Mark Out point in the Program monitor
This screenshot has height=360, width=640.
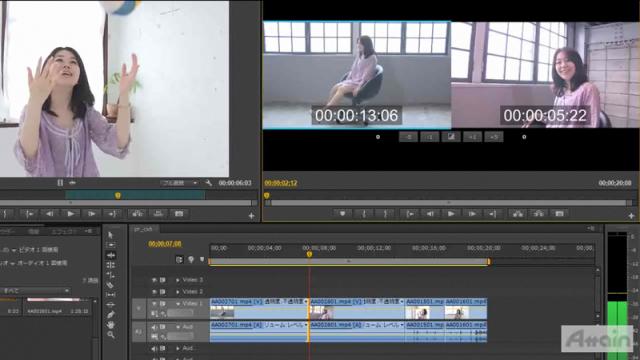point(385,213)
